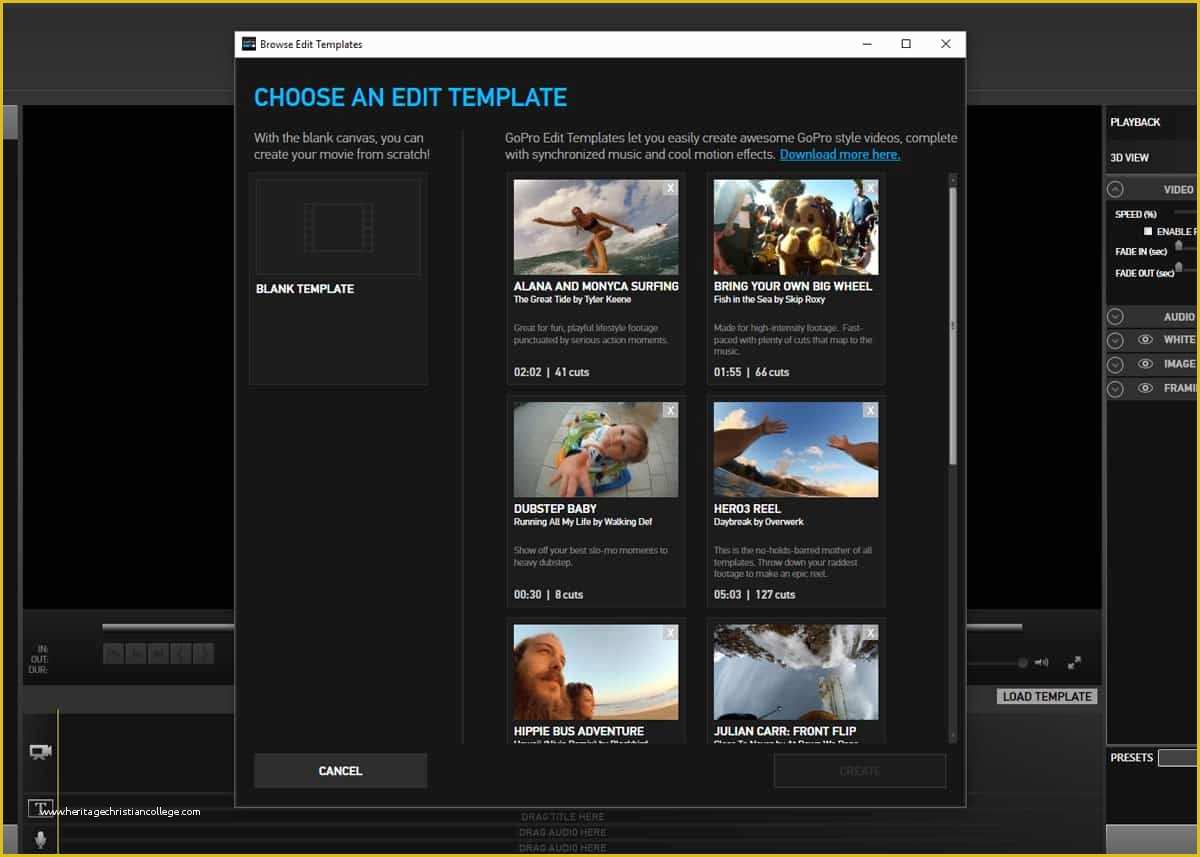
Task: Adjust the FADE IN slider handle
Action: (1179, 245)
